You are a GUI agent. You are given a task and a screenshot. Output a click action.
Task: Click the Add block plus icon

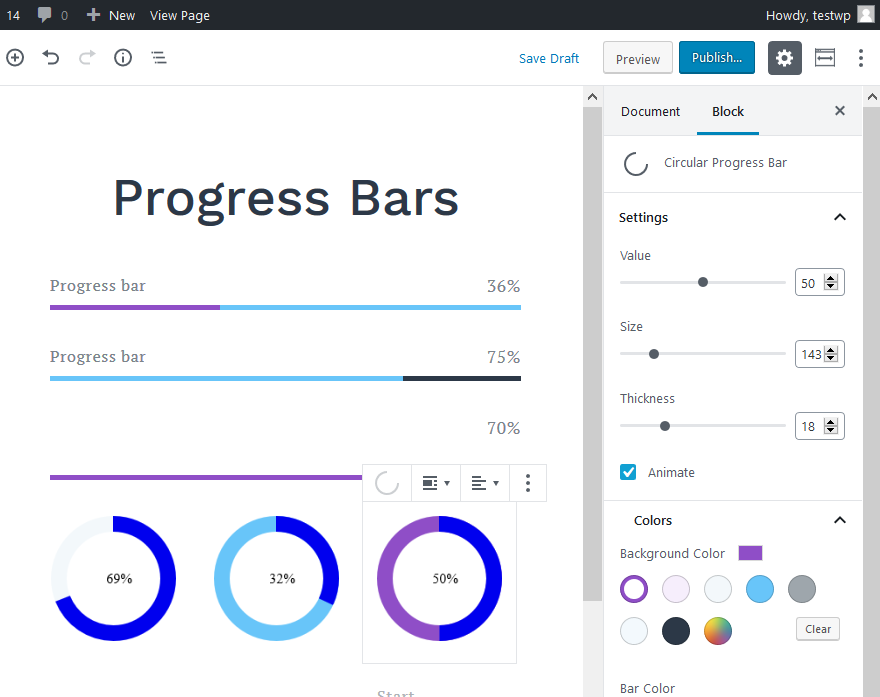pyautogui.click(x=15, y=58)
